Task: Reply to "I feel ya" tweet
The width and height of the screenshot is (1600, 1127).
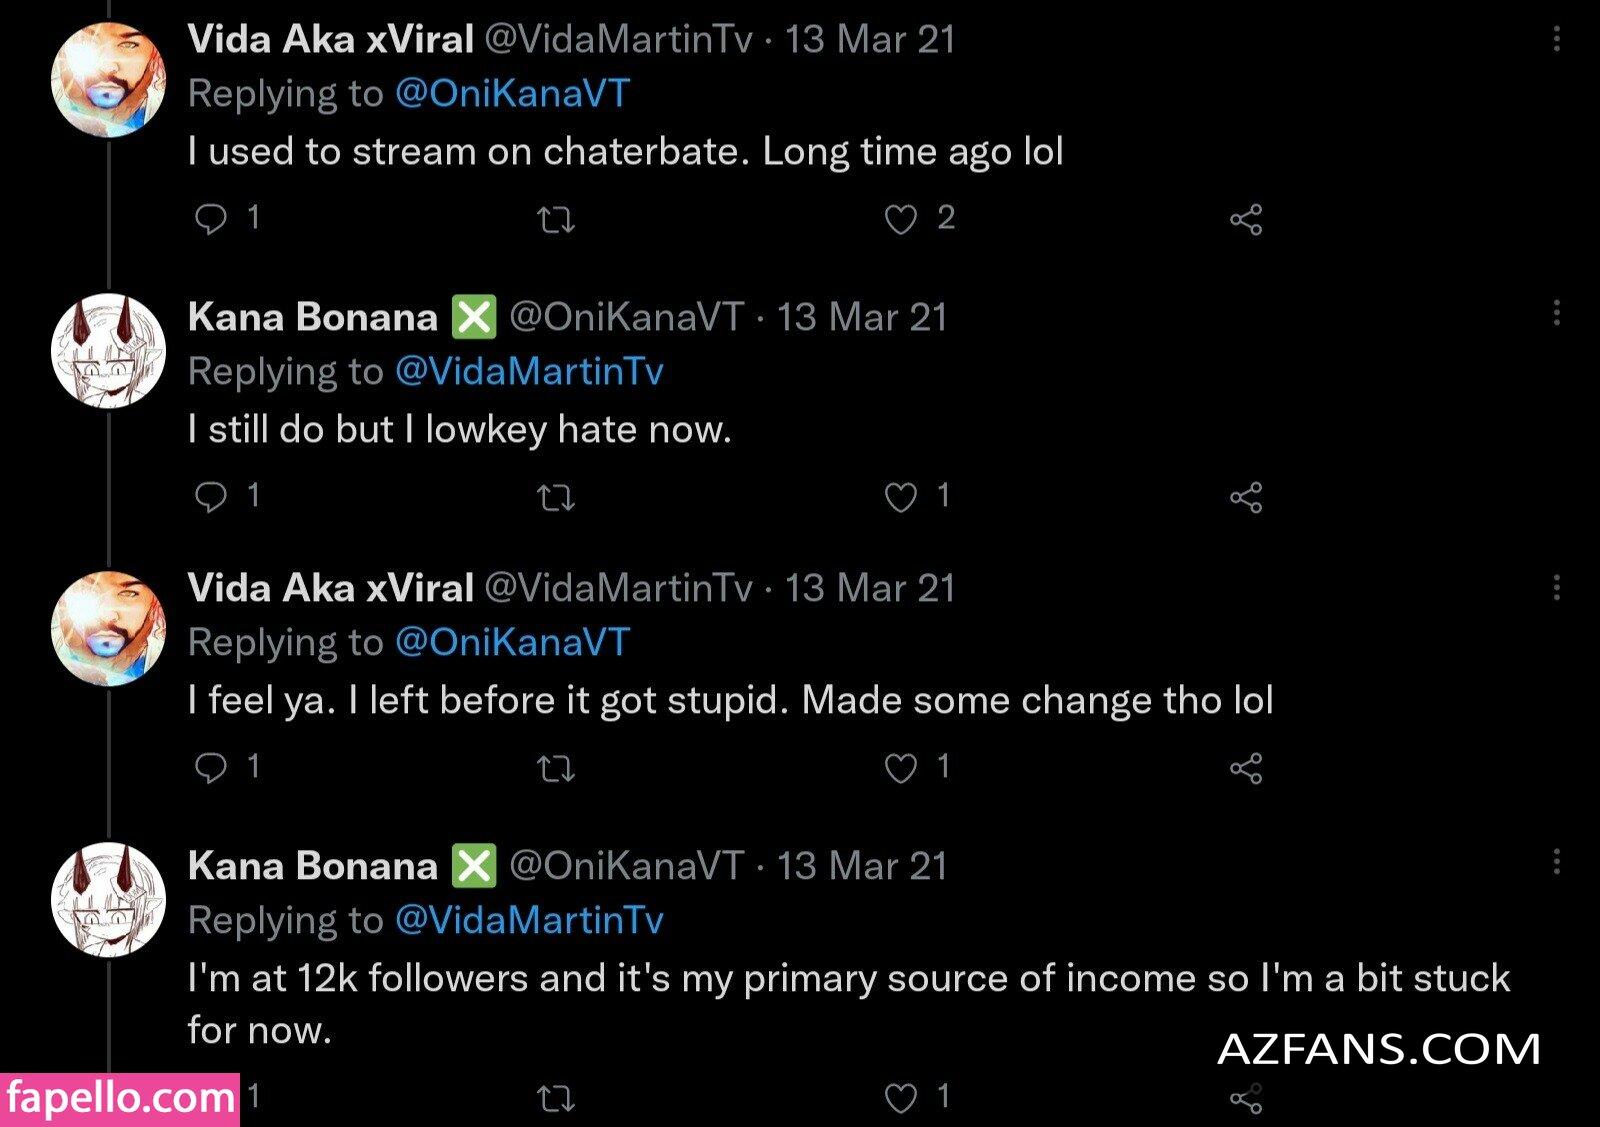Action: pyautogui.click(x=211, y=768)
